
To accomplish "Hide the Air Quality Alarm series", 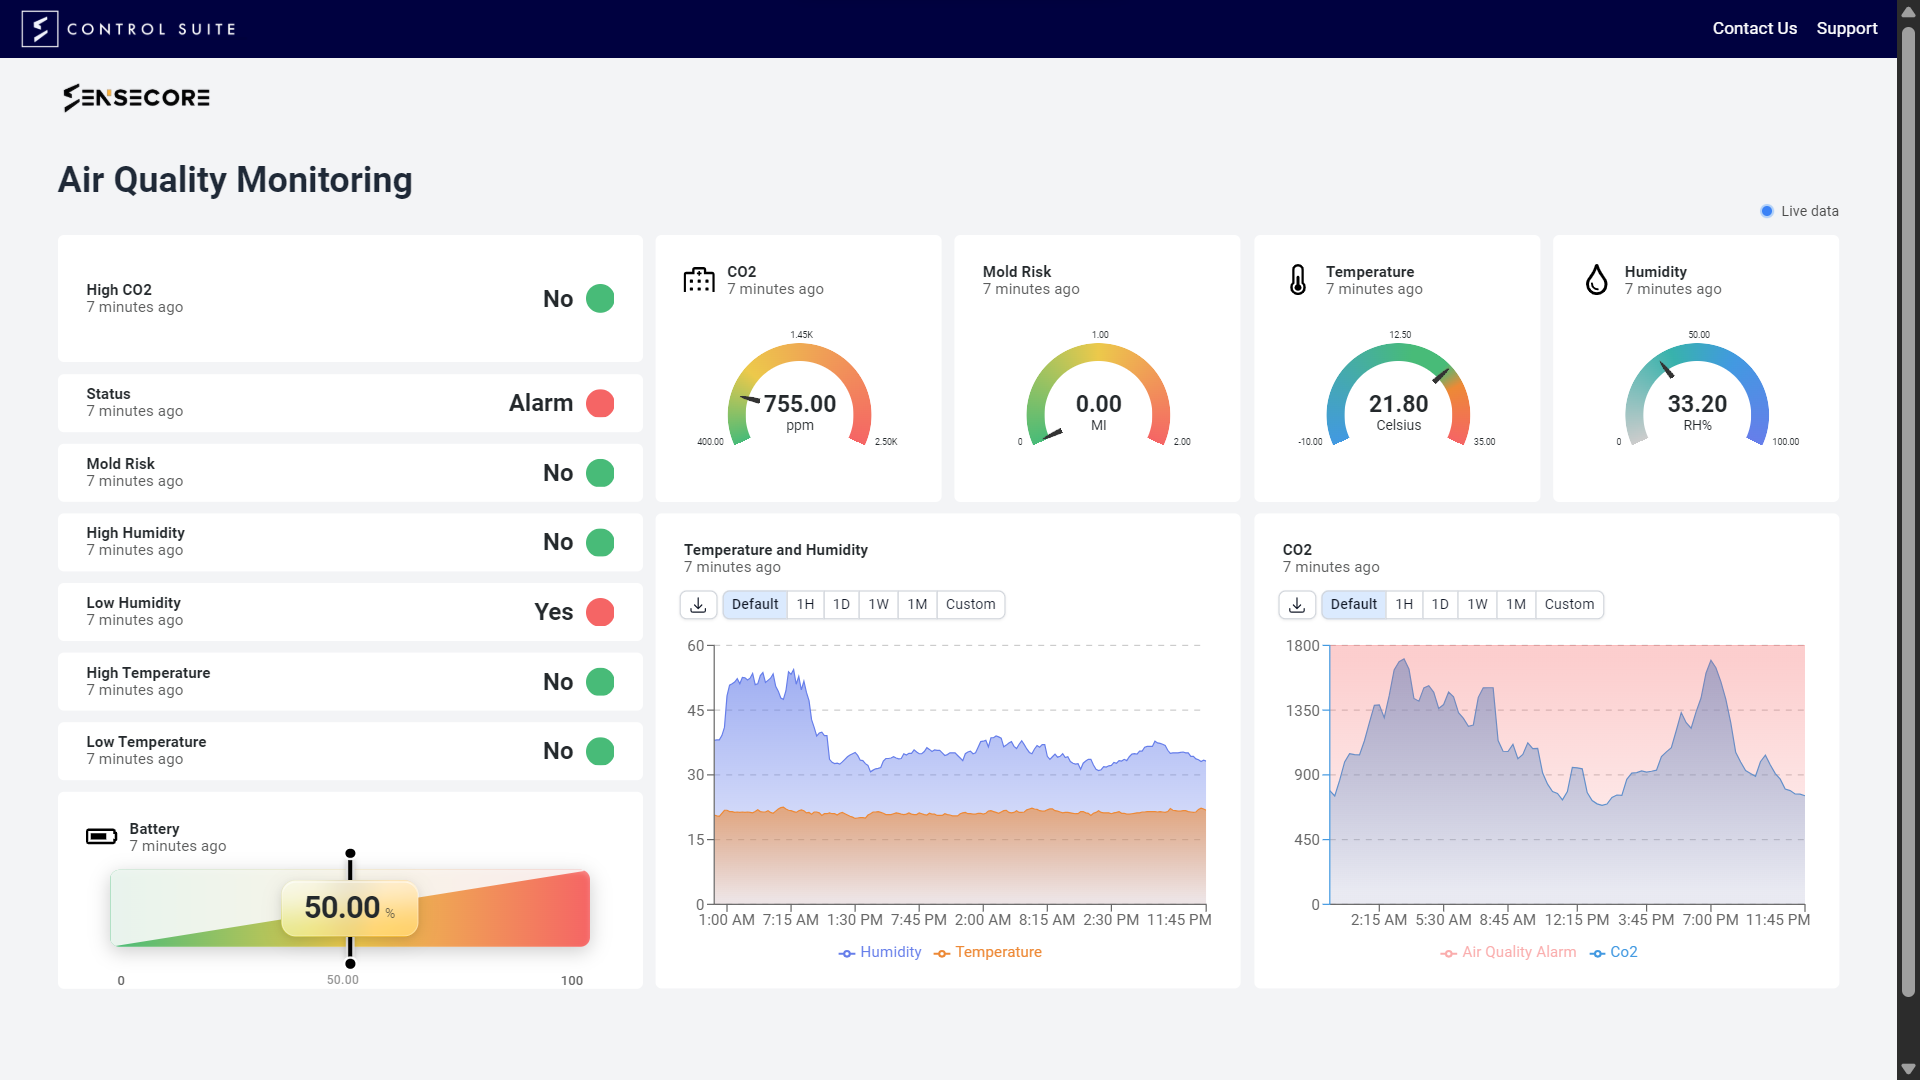I will (1508, 952).
